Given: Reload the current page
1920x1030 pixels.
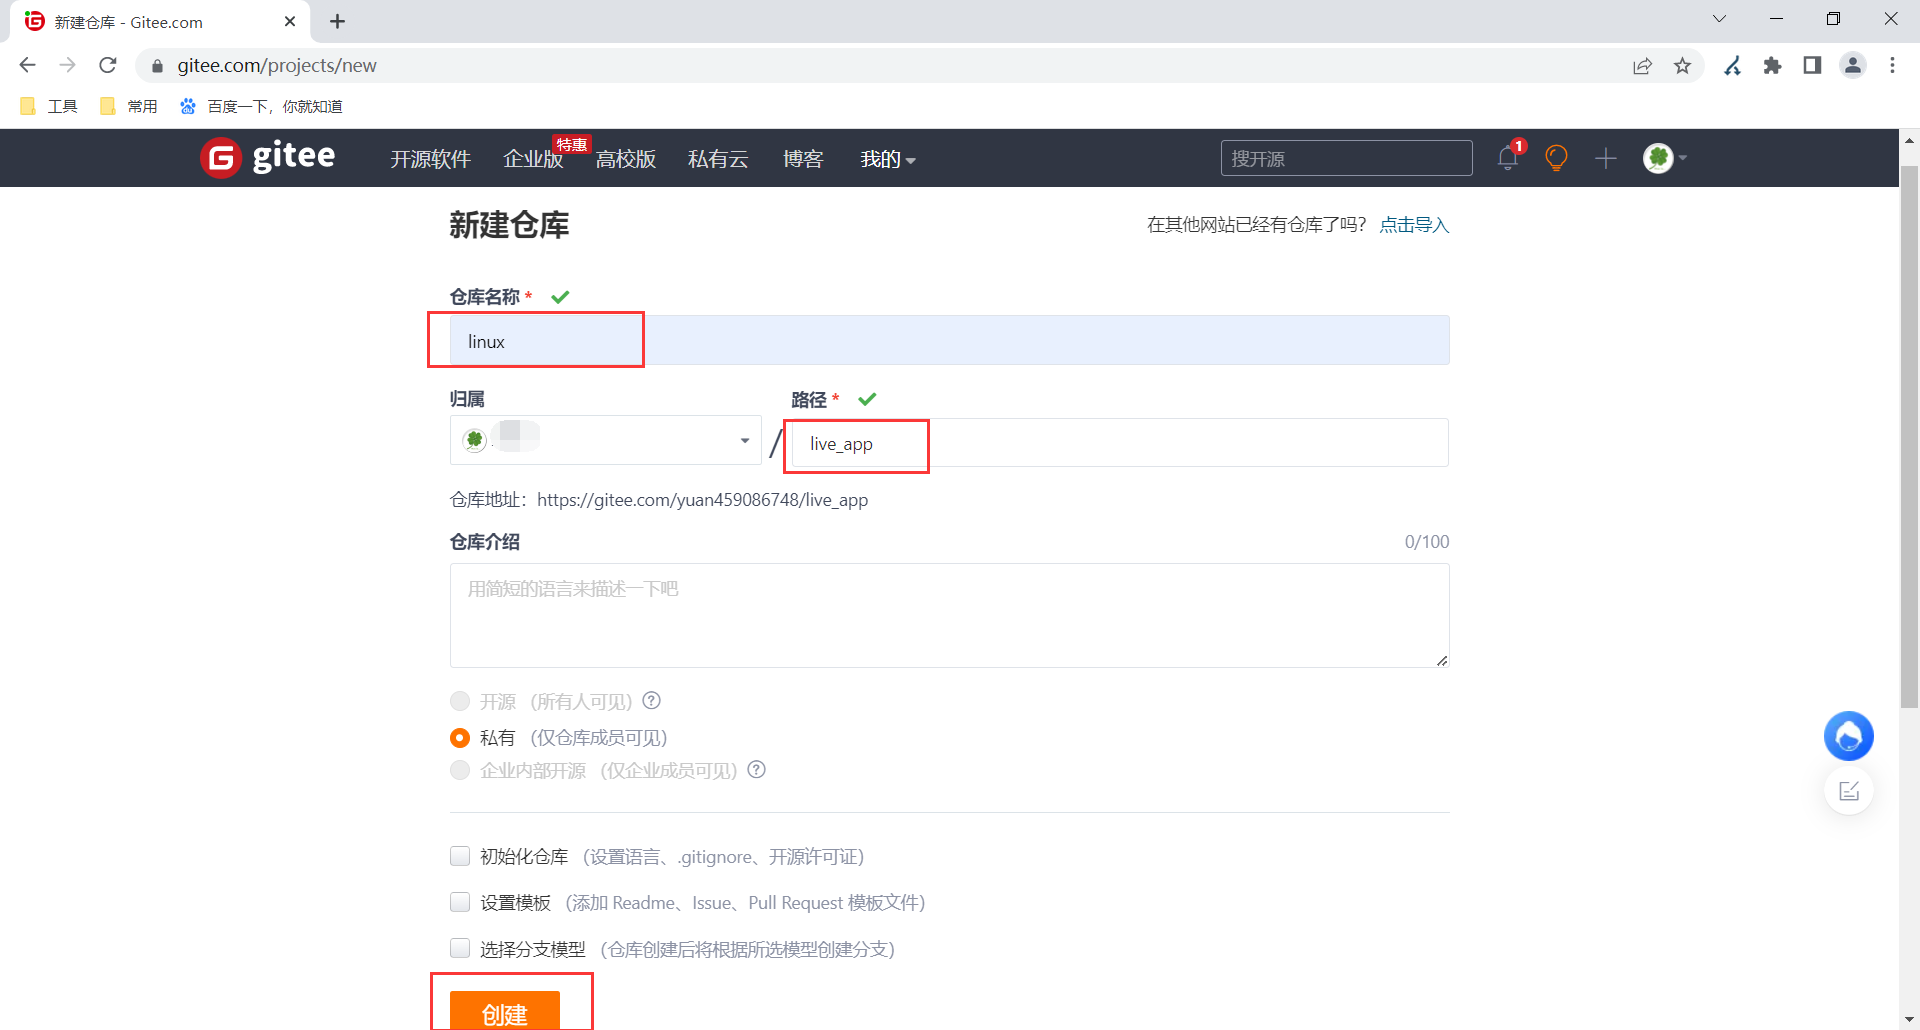Looking at the screenshot, I should pyautogui.click(x=108, y=65).
